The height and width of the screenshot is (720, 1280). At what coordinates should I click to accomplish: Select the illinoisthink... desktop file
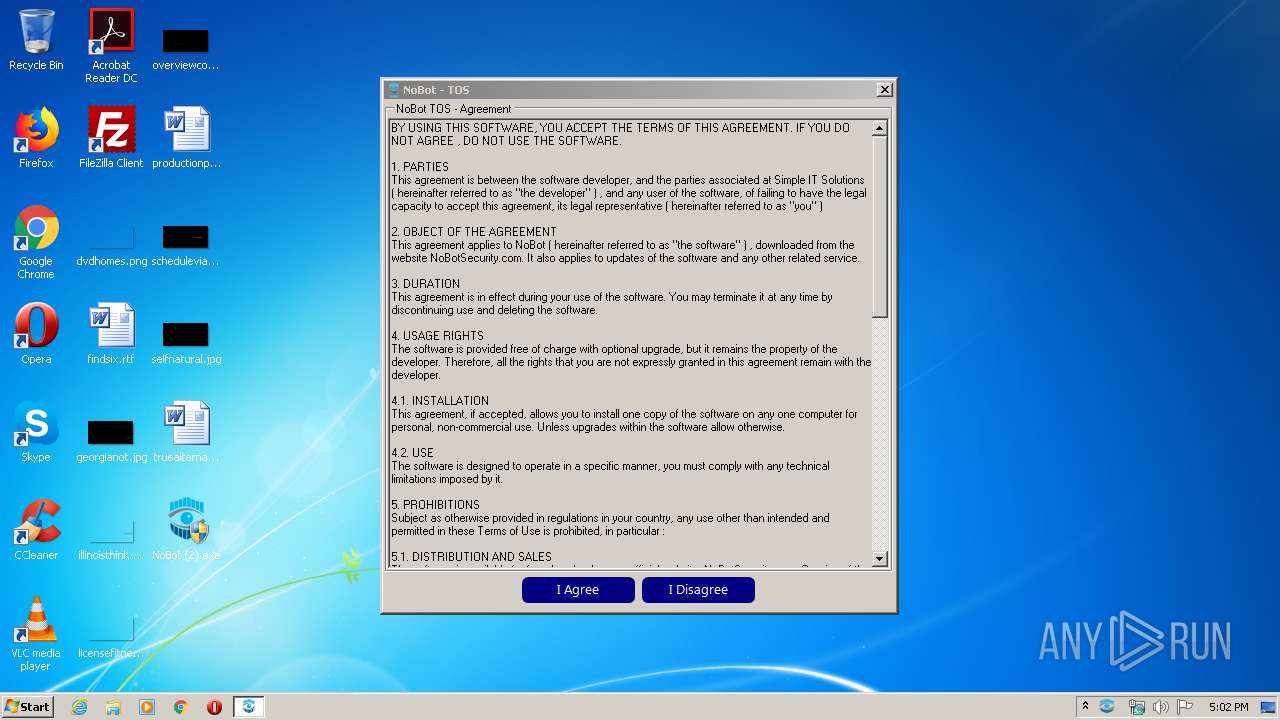pos(111,538)
